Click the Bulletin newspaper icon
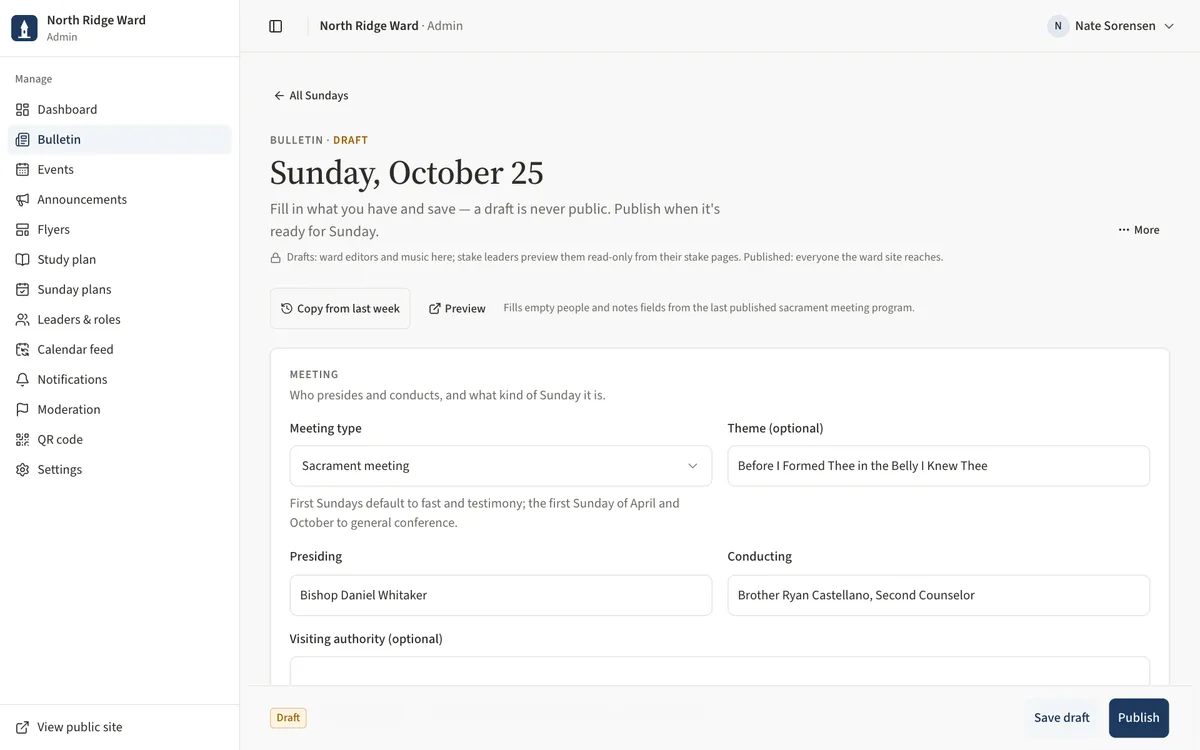The image size is (1200, 750). point(23,140)
